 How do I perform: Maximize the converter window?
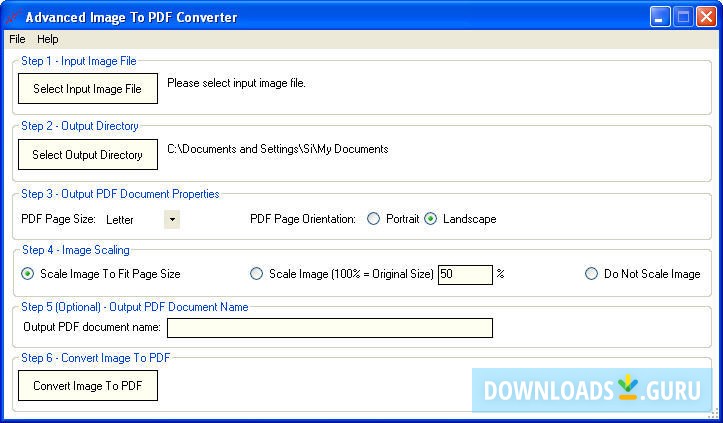coord(683,17)
